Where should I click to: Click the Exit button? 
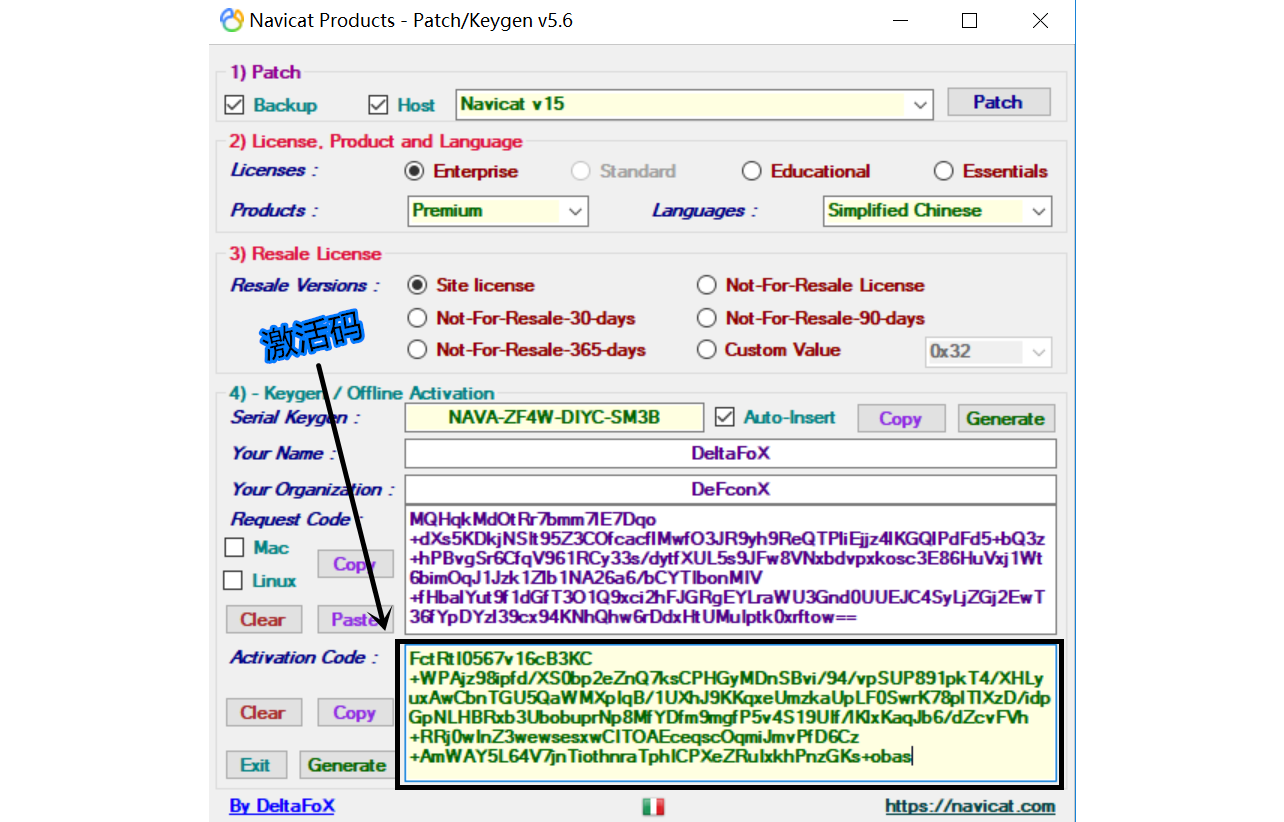point(255,765)
